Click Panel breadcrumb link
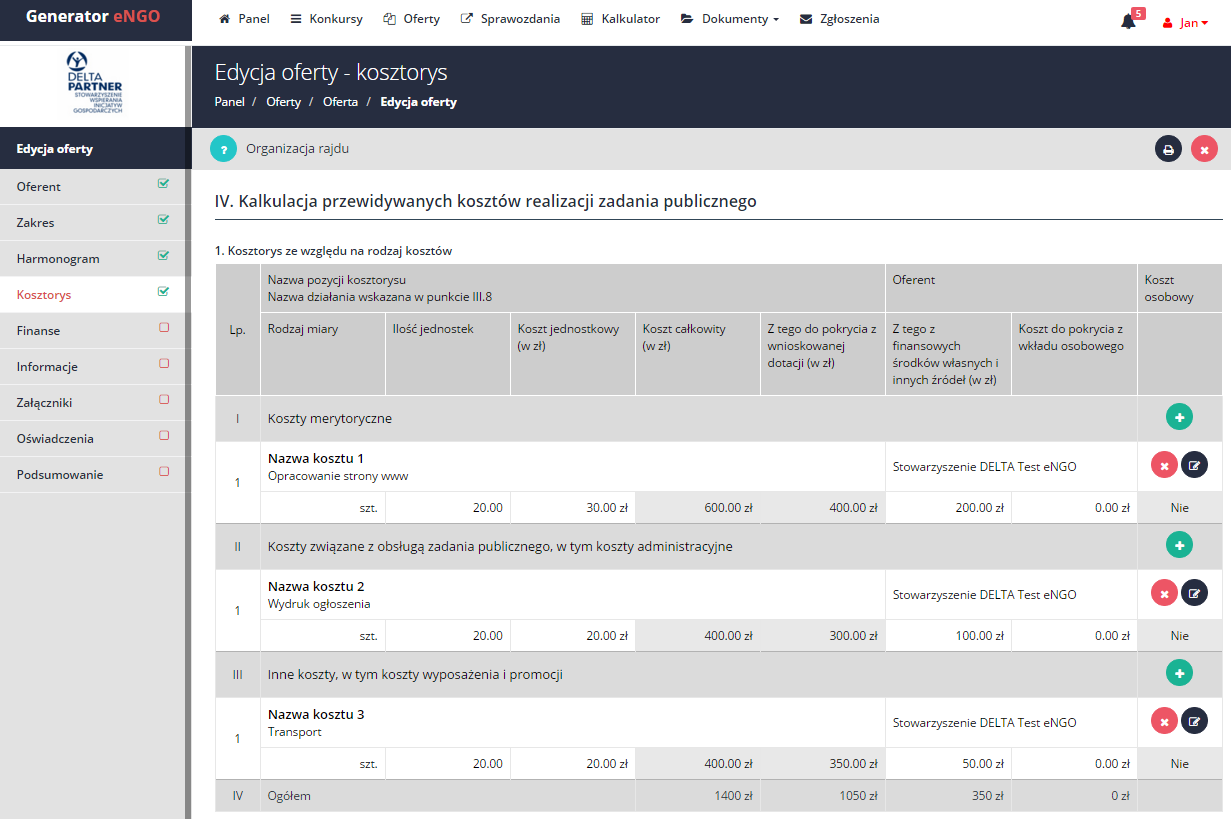 click(x=230, y=102)
